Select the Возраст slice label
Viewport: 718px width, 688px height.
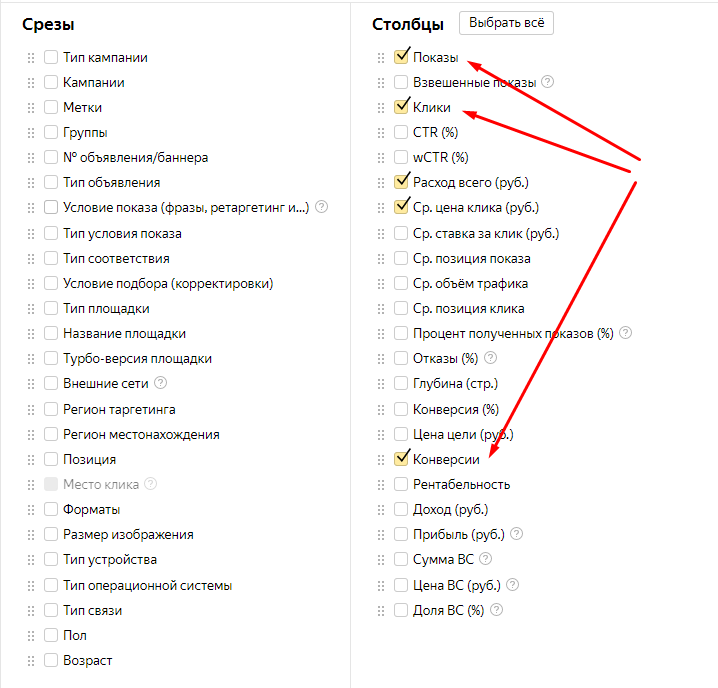tap(87, 661)
